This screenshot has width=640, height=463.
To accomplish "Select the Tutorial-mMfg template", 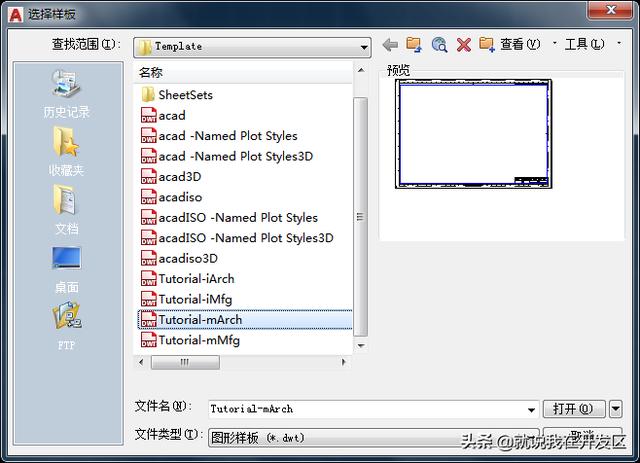I will click(199, 340).
